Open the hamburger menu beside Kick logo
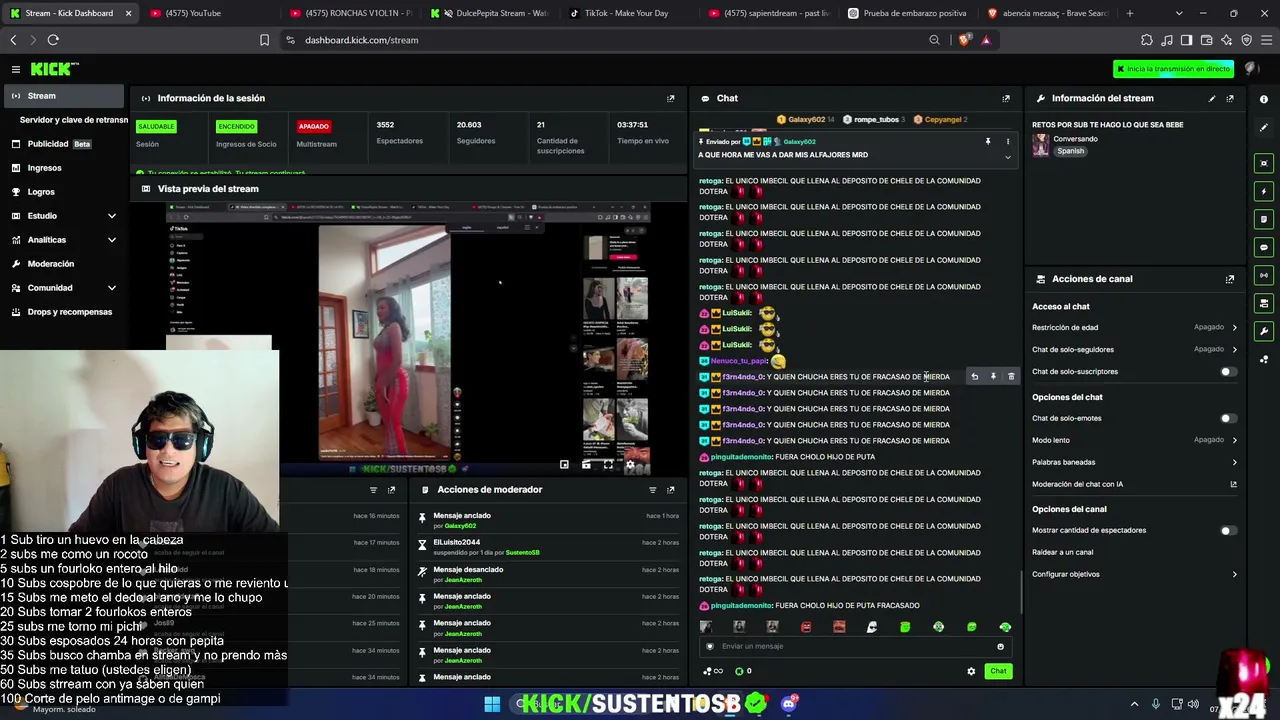This screenshot has height=720, width=1280. click(x=16, y=69)
